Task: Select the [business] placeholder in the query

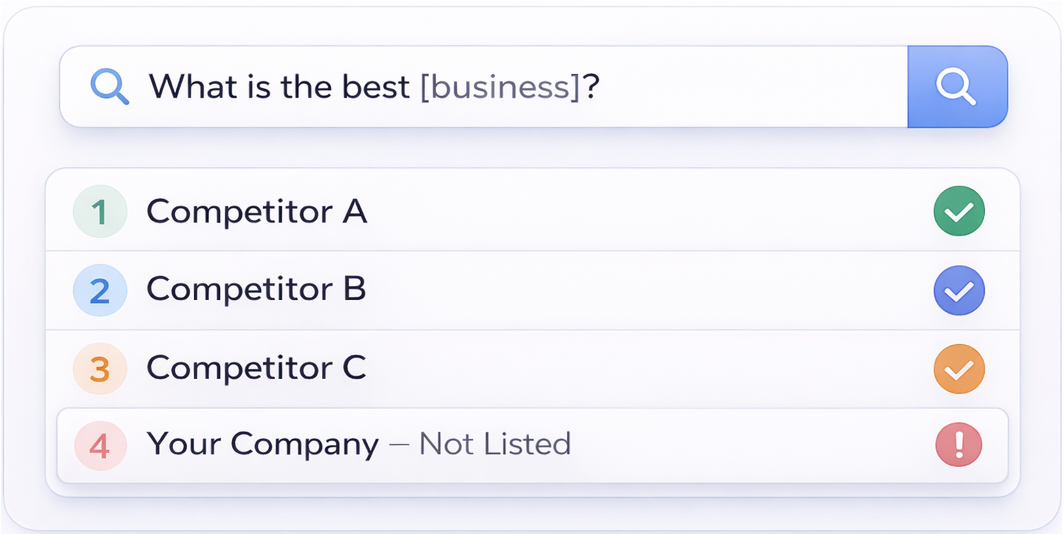Action: point(500,87)
